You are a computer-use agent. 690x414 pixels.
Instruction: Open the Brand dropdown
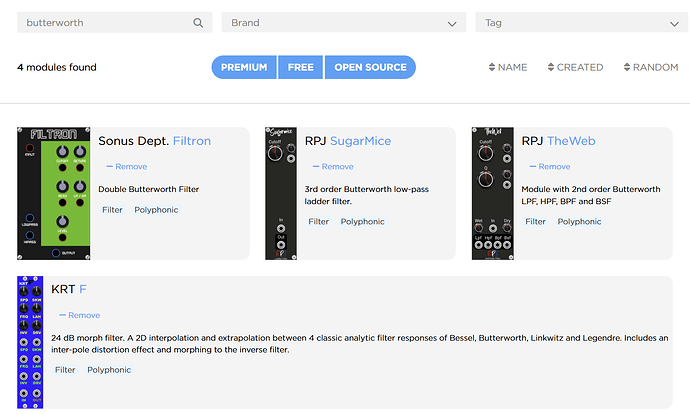click(x=343, y=22)
